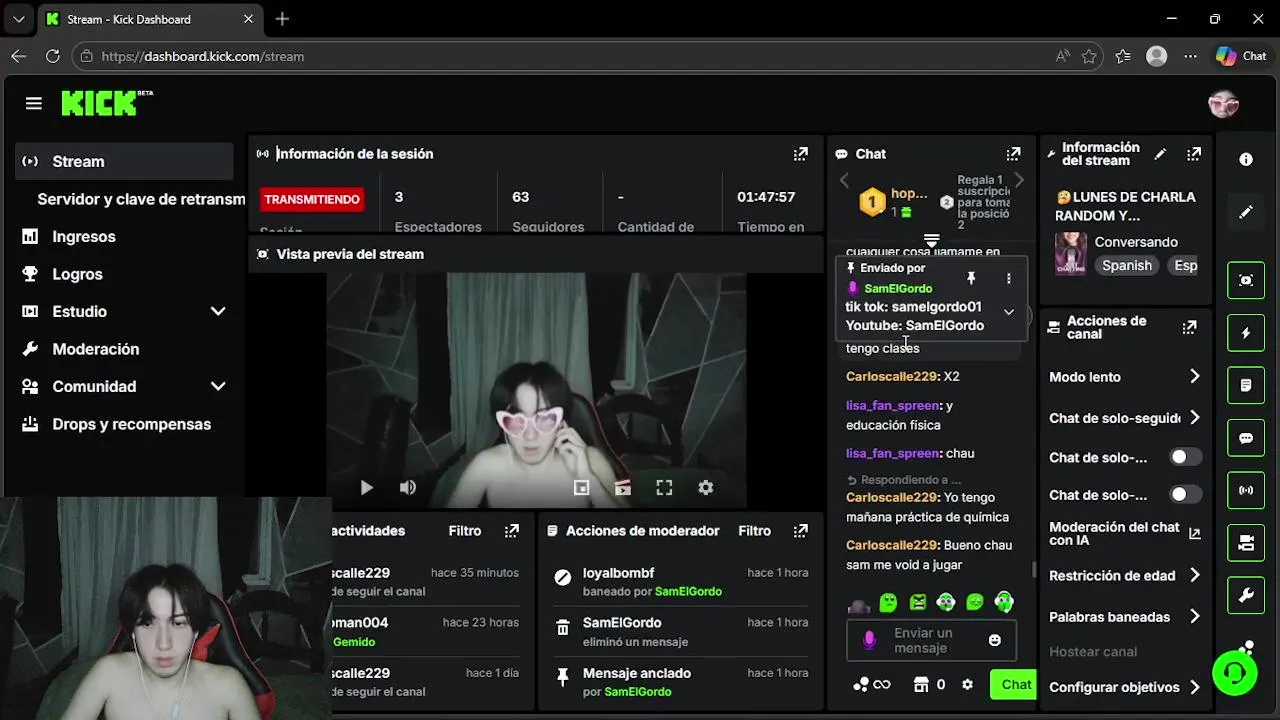Click the lightning bolt sidebar icon

[x=1246, y=333]
